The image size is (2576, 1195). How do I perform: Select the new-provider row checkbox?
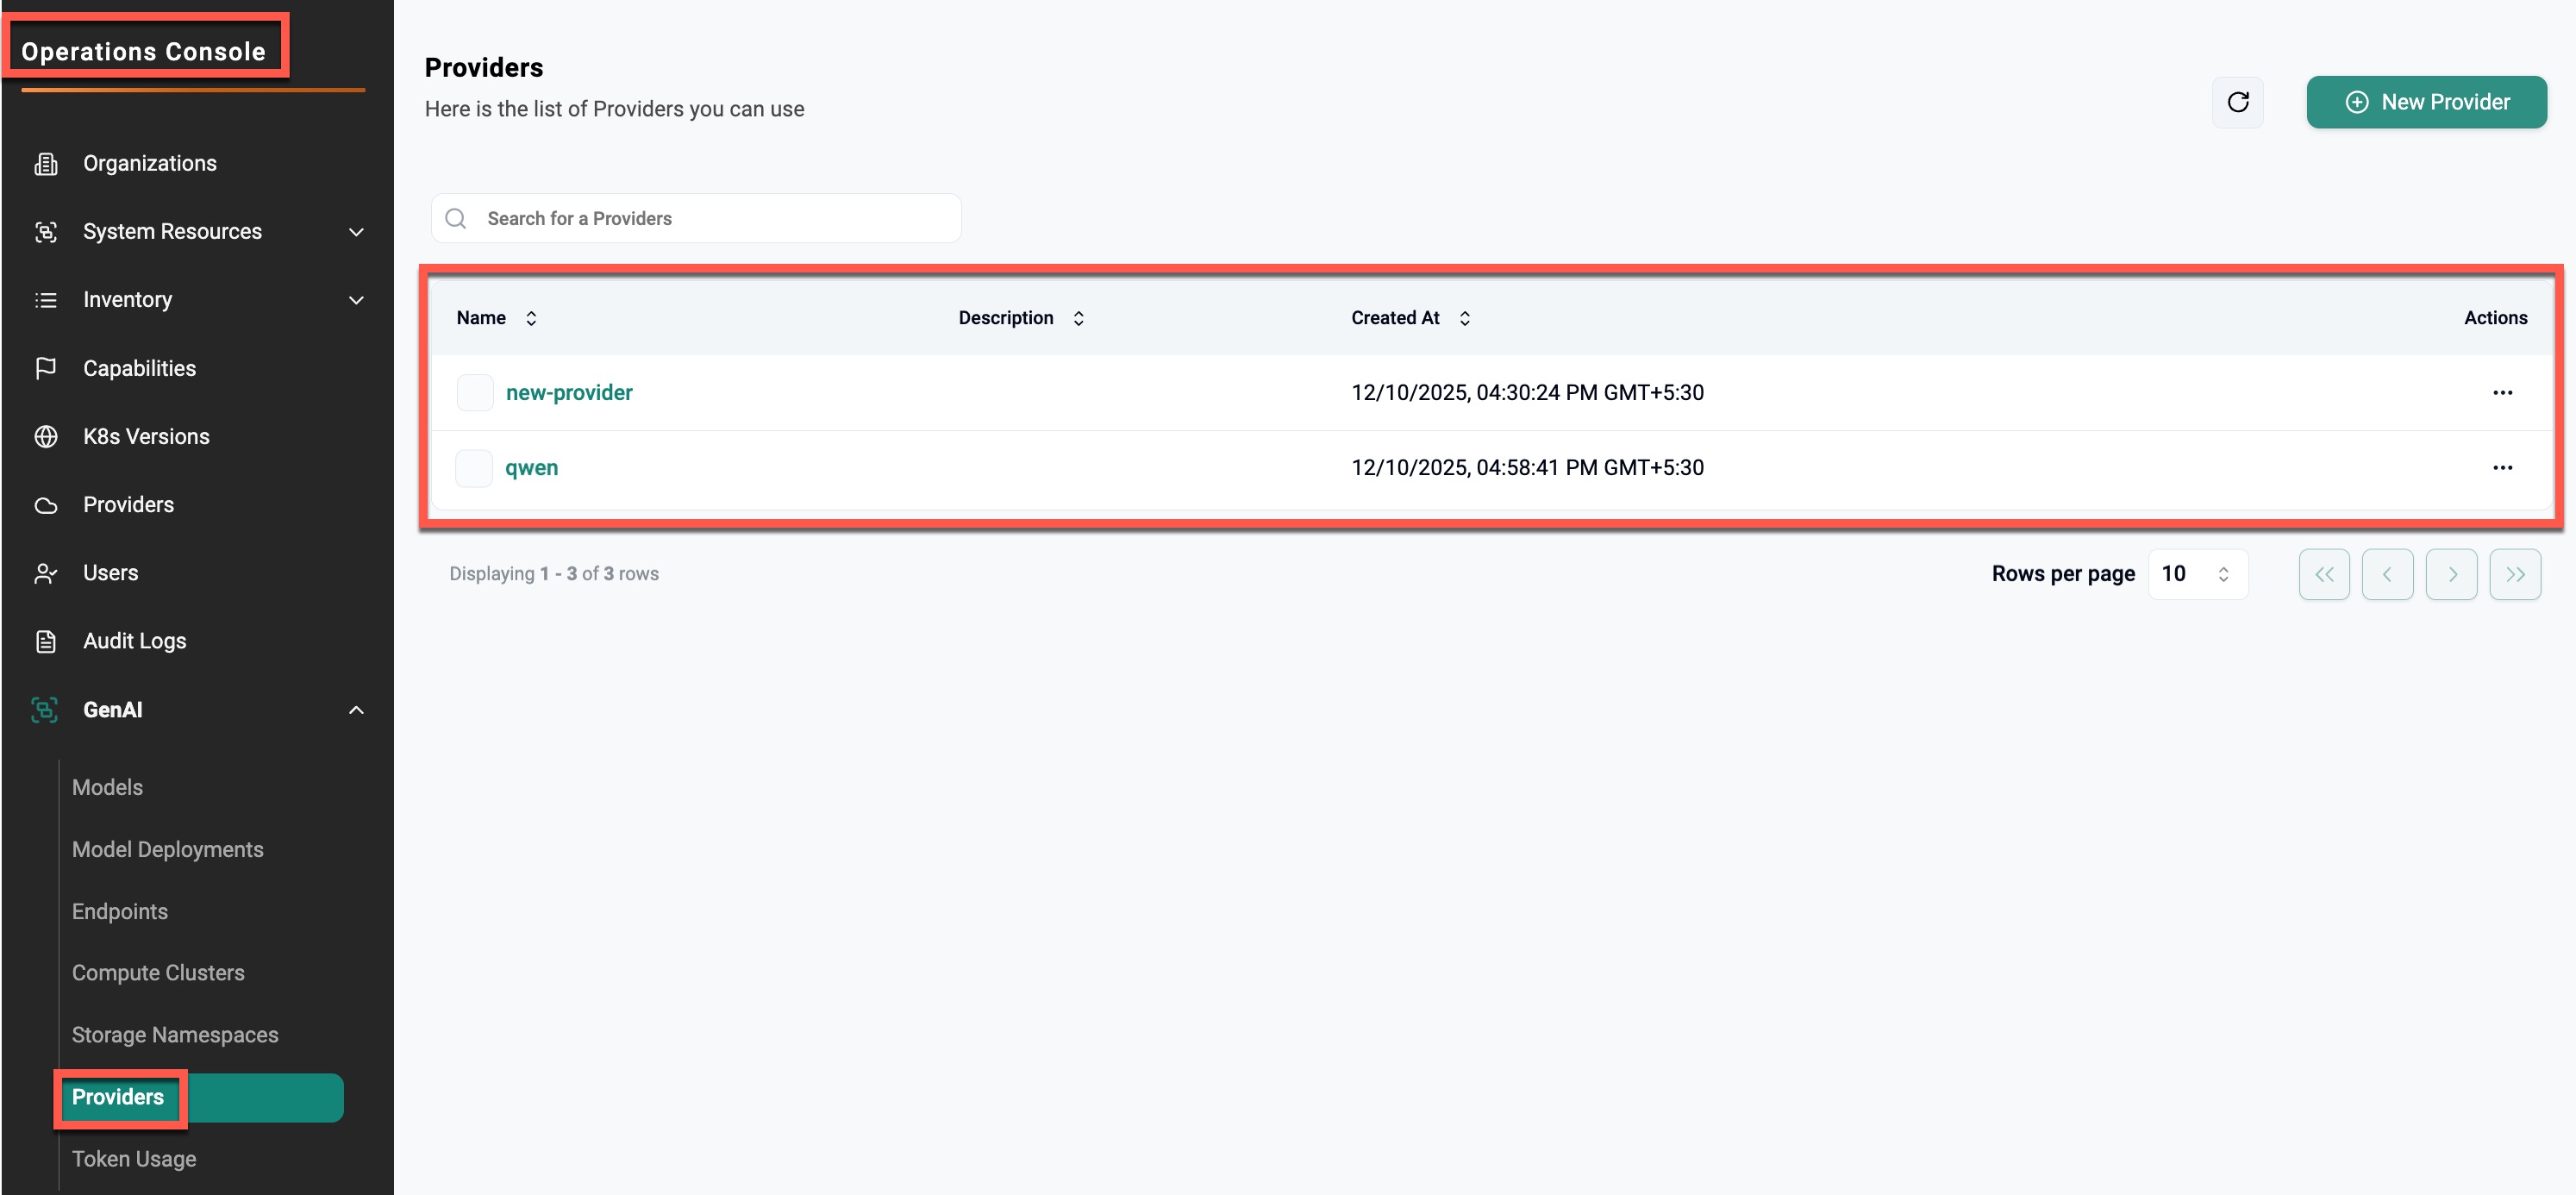[x=474, y=393]
